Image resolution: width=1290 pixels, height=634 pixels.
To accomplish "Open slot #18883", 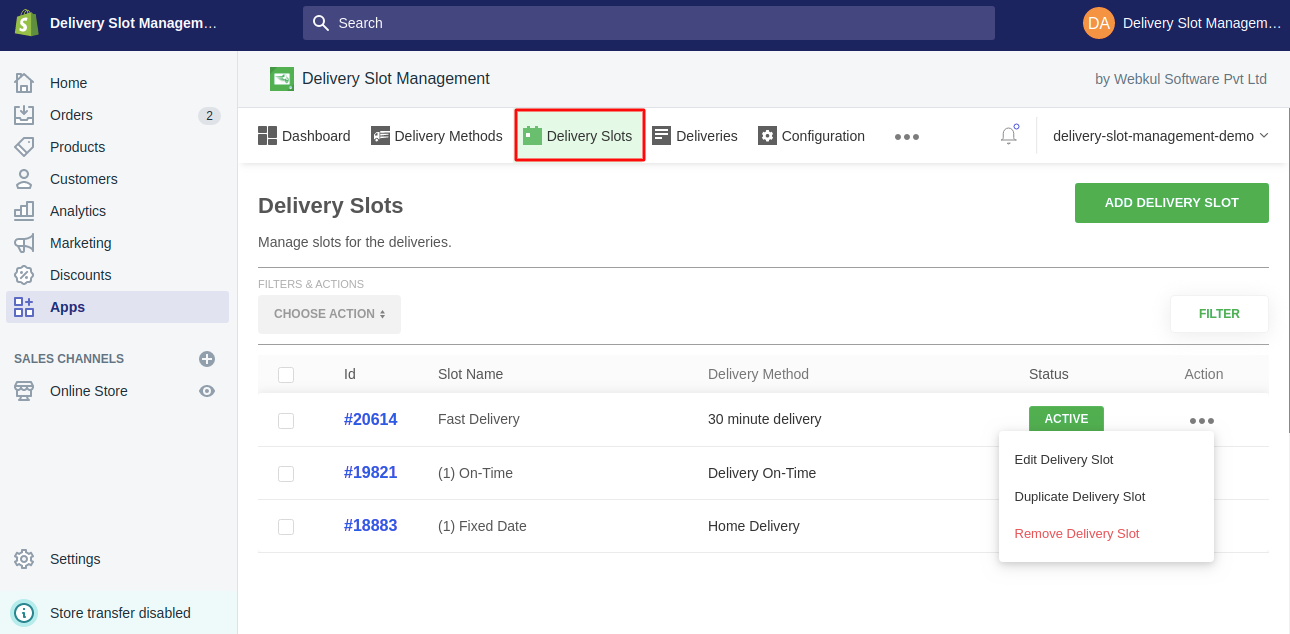I will click(x=371, y=526).
